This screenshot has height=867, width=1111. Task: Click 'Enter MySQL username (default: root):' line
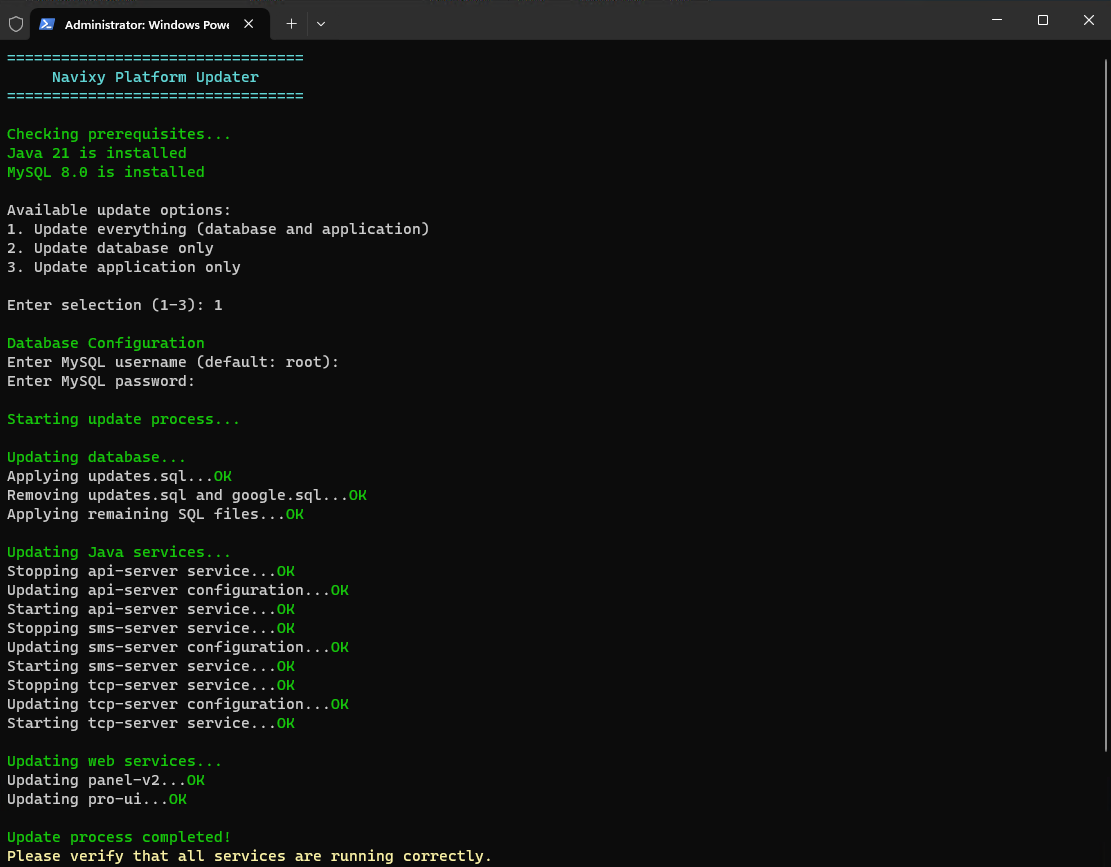point(173,362)
